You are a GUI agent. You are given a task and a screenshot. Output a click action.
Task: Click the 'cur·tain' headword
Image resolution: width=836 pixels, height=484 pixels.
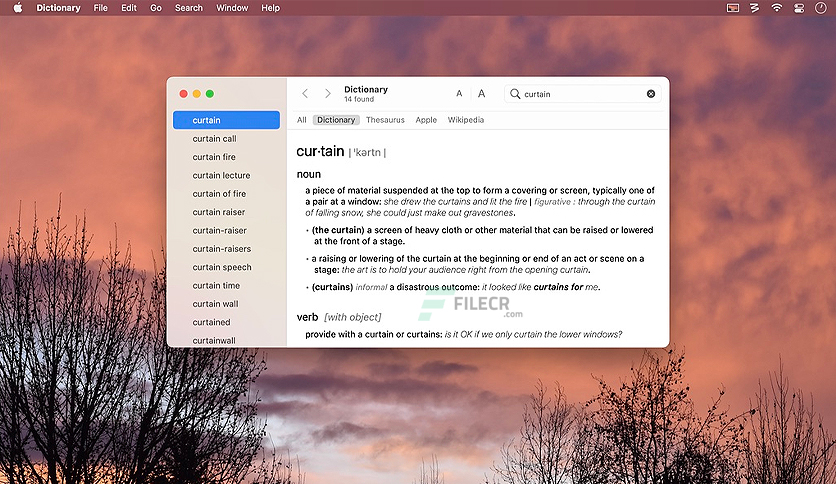point(320,151)
